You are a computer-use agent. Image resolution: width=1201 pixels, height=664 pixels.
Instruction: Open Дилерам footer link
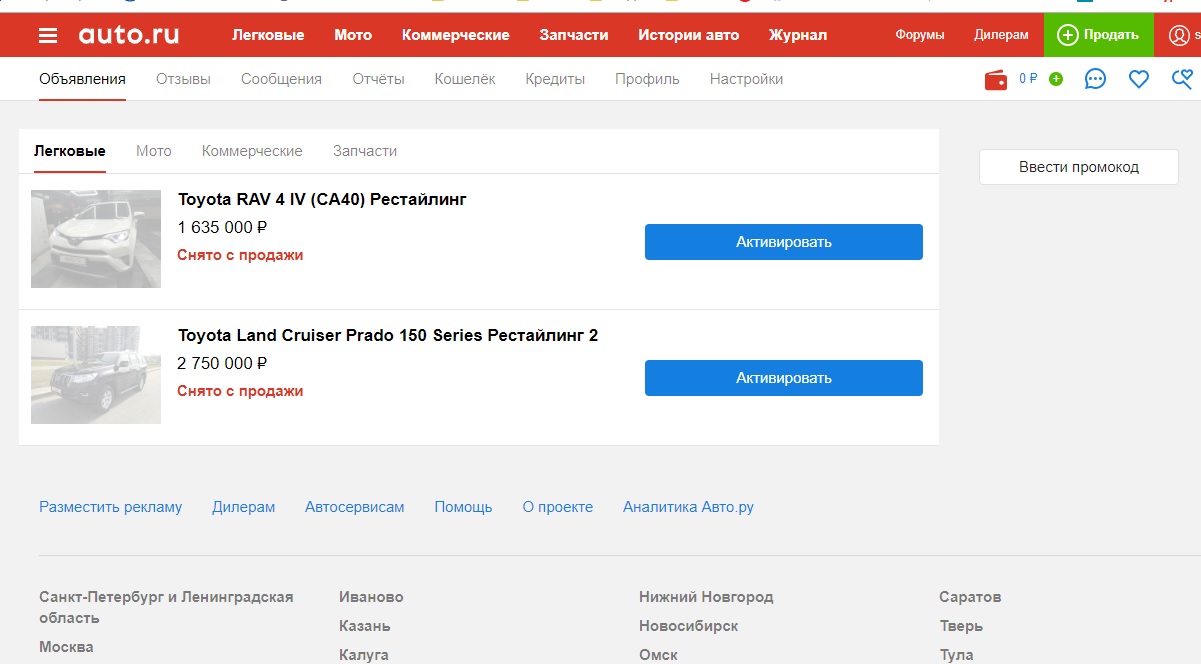(x=243, y=507)
